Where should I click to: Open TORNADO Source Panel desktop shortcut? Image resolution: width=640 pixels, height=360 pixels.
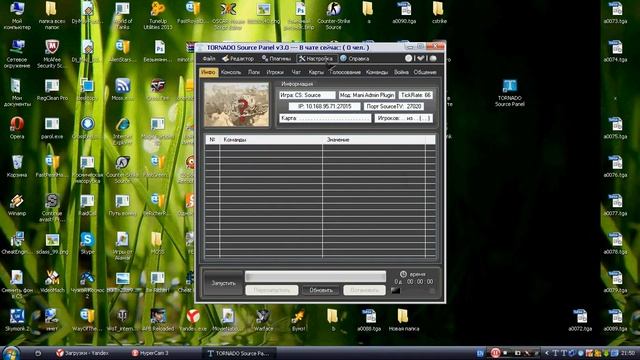pos(509,92)
